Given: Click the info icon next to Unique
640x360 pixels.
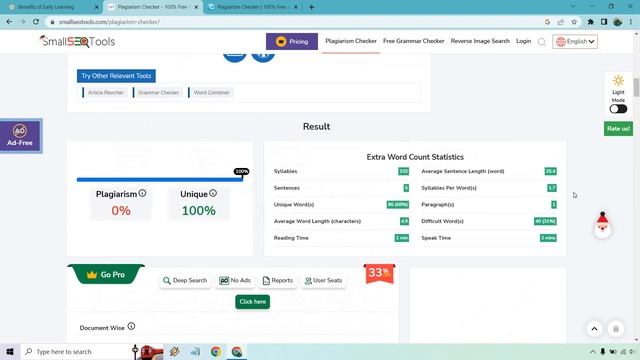Looking at the screenshot, I should [213, 193].
